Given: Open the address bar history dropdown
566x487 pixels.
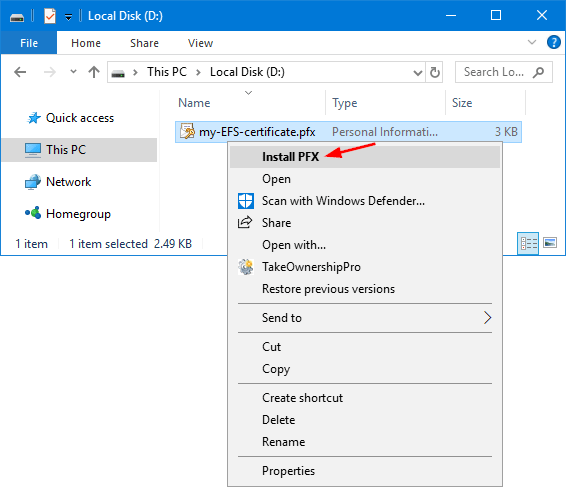Looking at the screenshot, I should [x=418, y=73].
